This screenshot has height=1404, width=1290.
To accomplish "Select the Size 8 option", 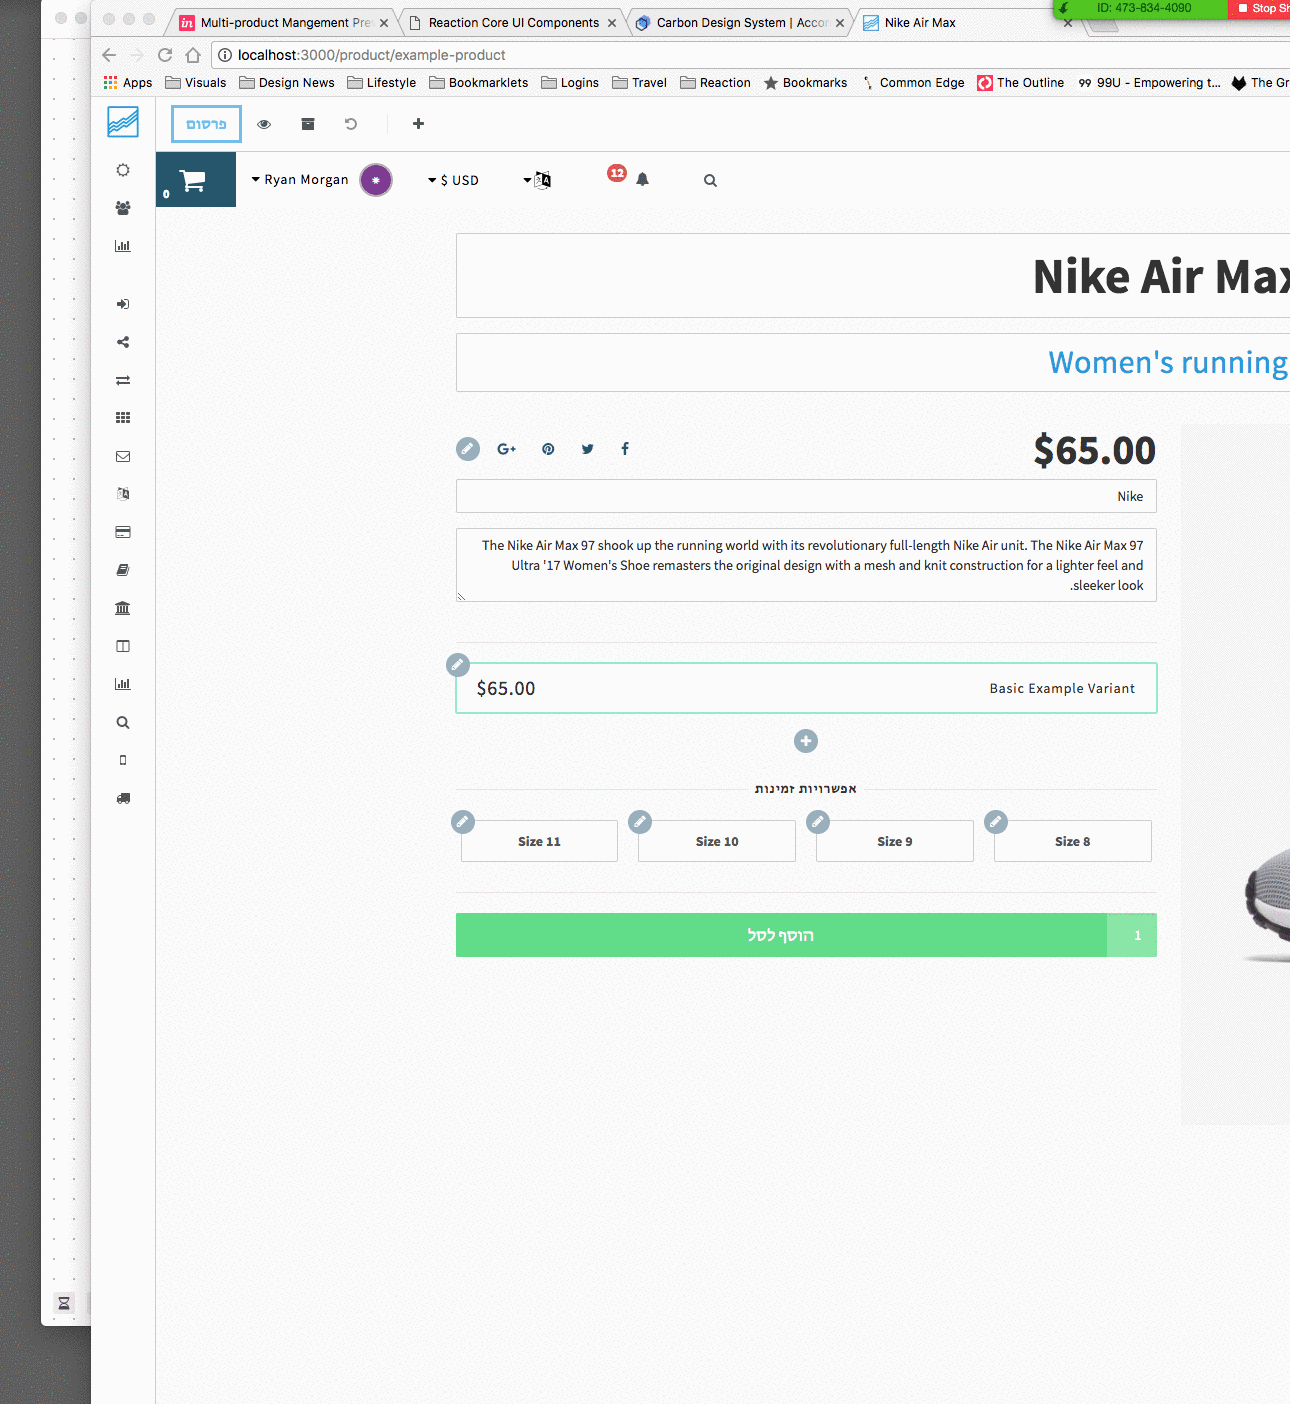I will 1073,841.
